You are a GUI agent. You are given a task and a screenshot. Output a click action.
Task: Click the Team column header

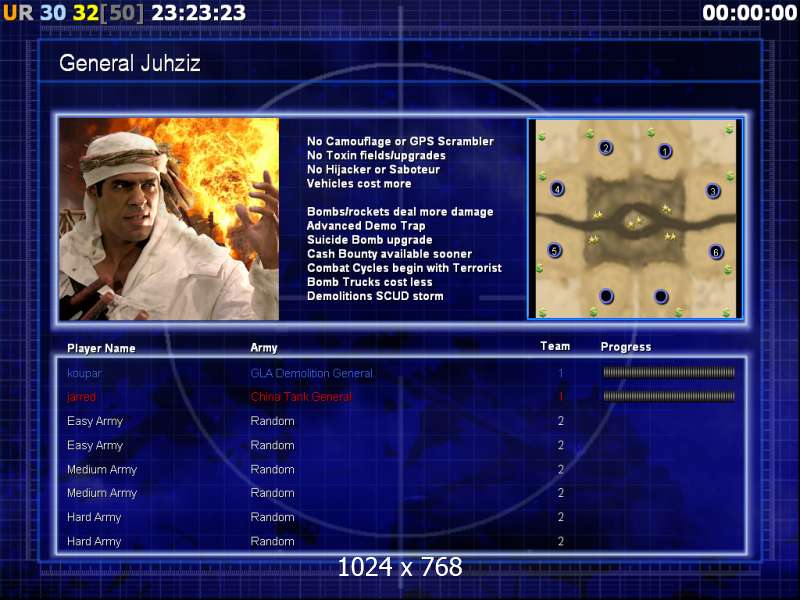(x=555, y=346)
